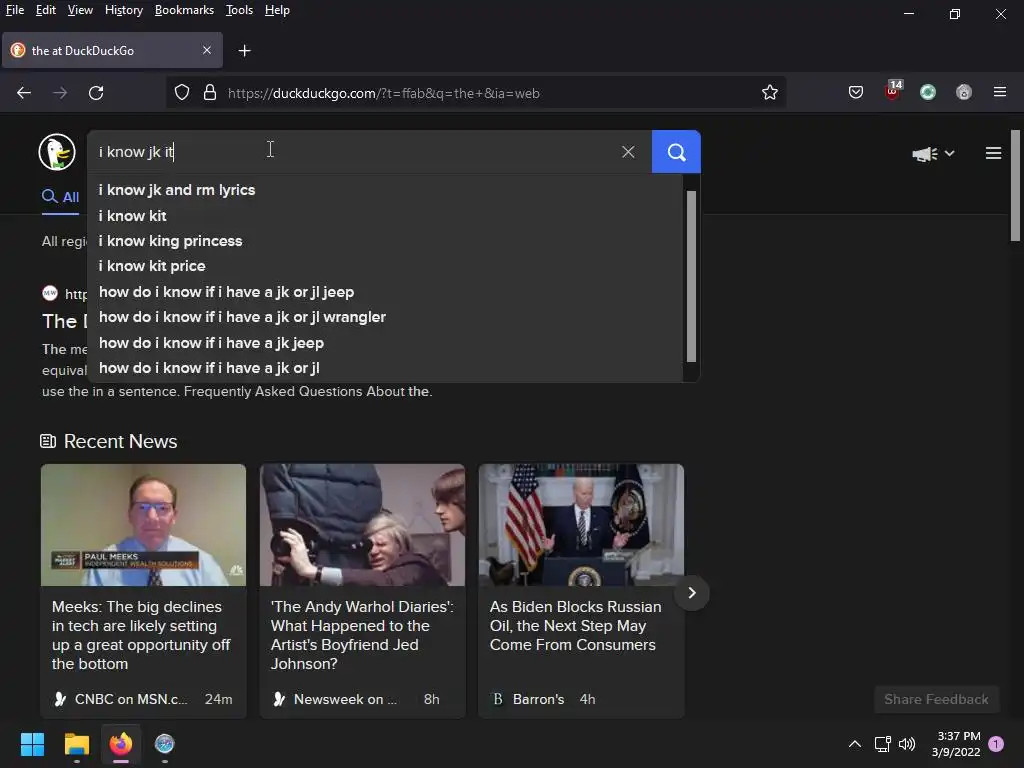The image size is (1024, 768).
Task: Clear the search box with X
Action: pos(628,152)
